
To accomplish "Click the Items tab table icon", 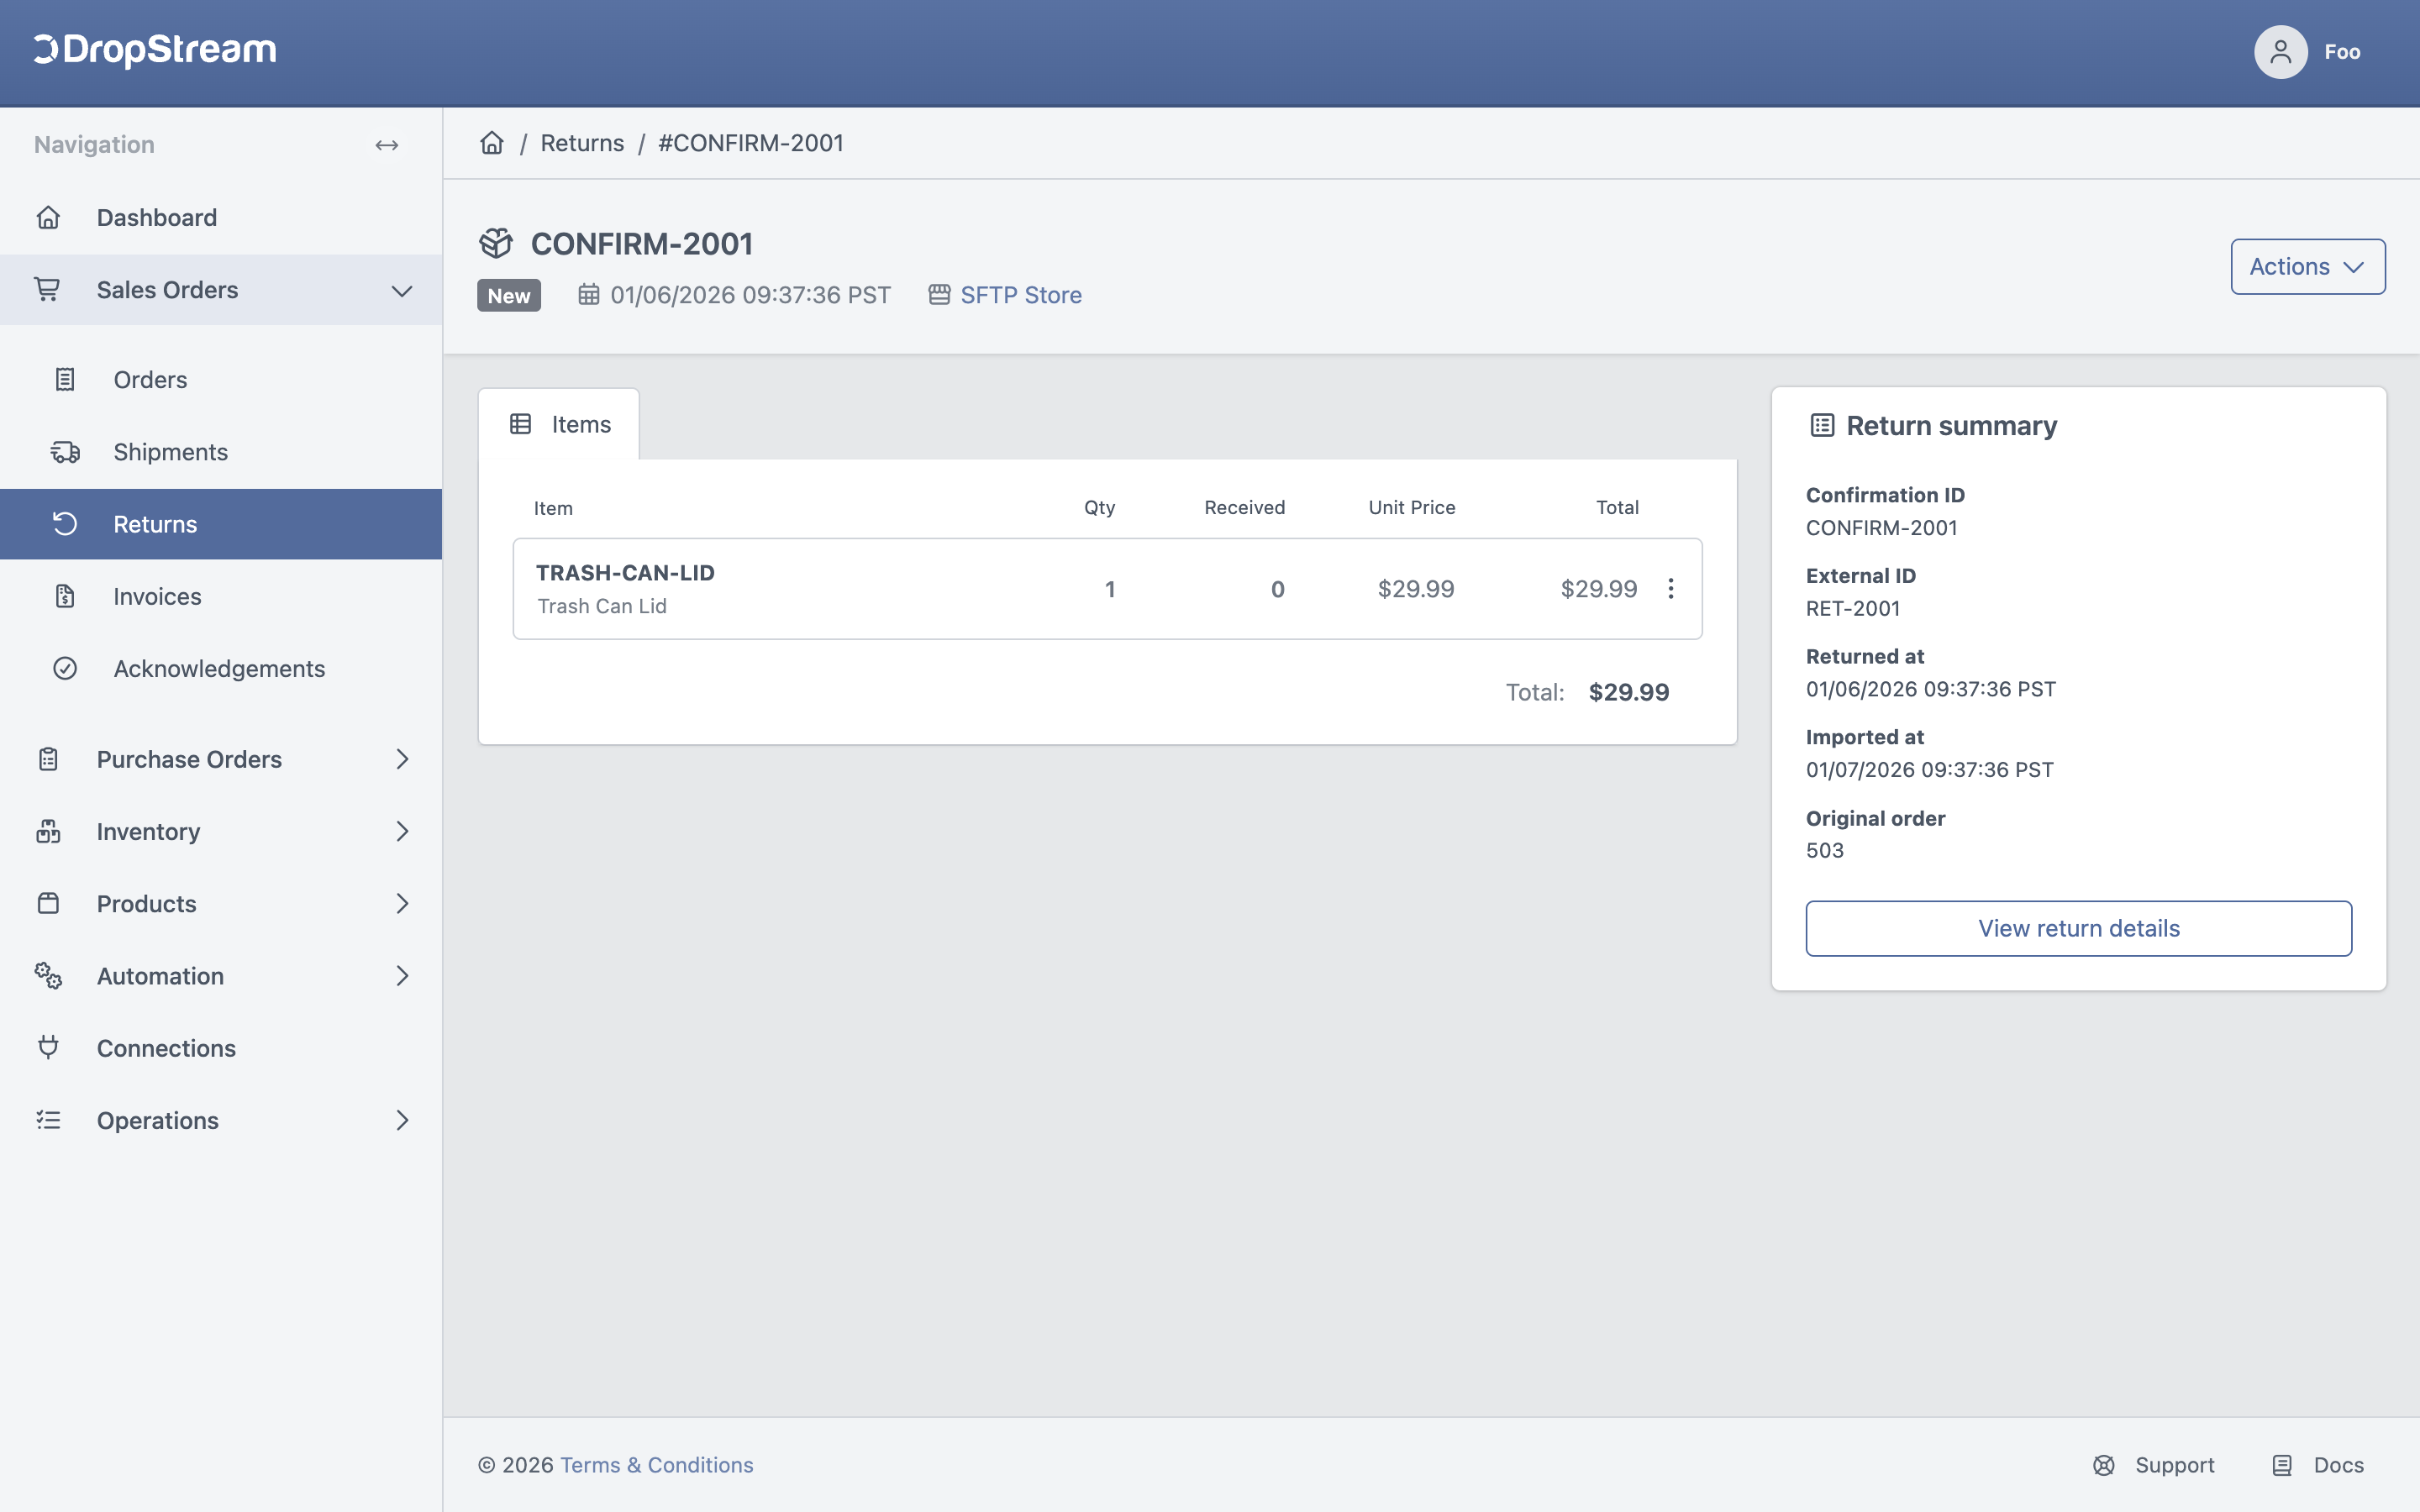I will 521,424.
